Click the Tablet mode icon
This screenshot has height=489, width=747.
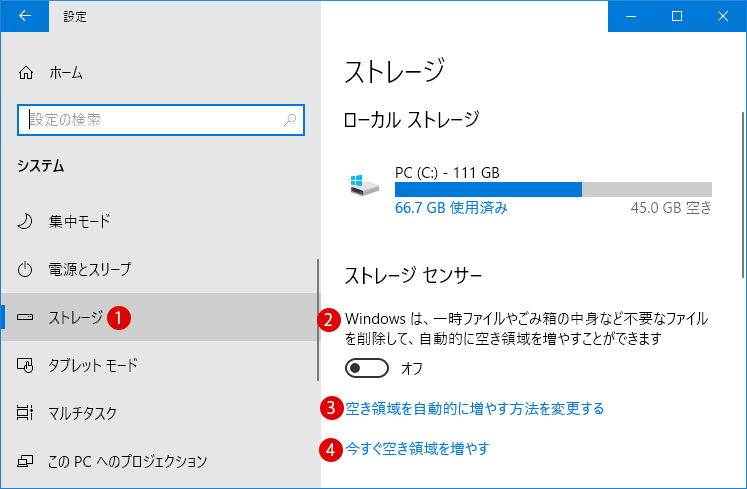click(25, 366)
